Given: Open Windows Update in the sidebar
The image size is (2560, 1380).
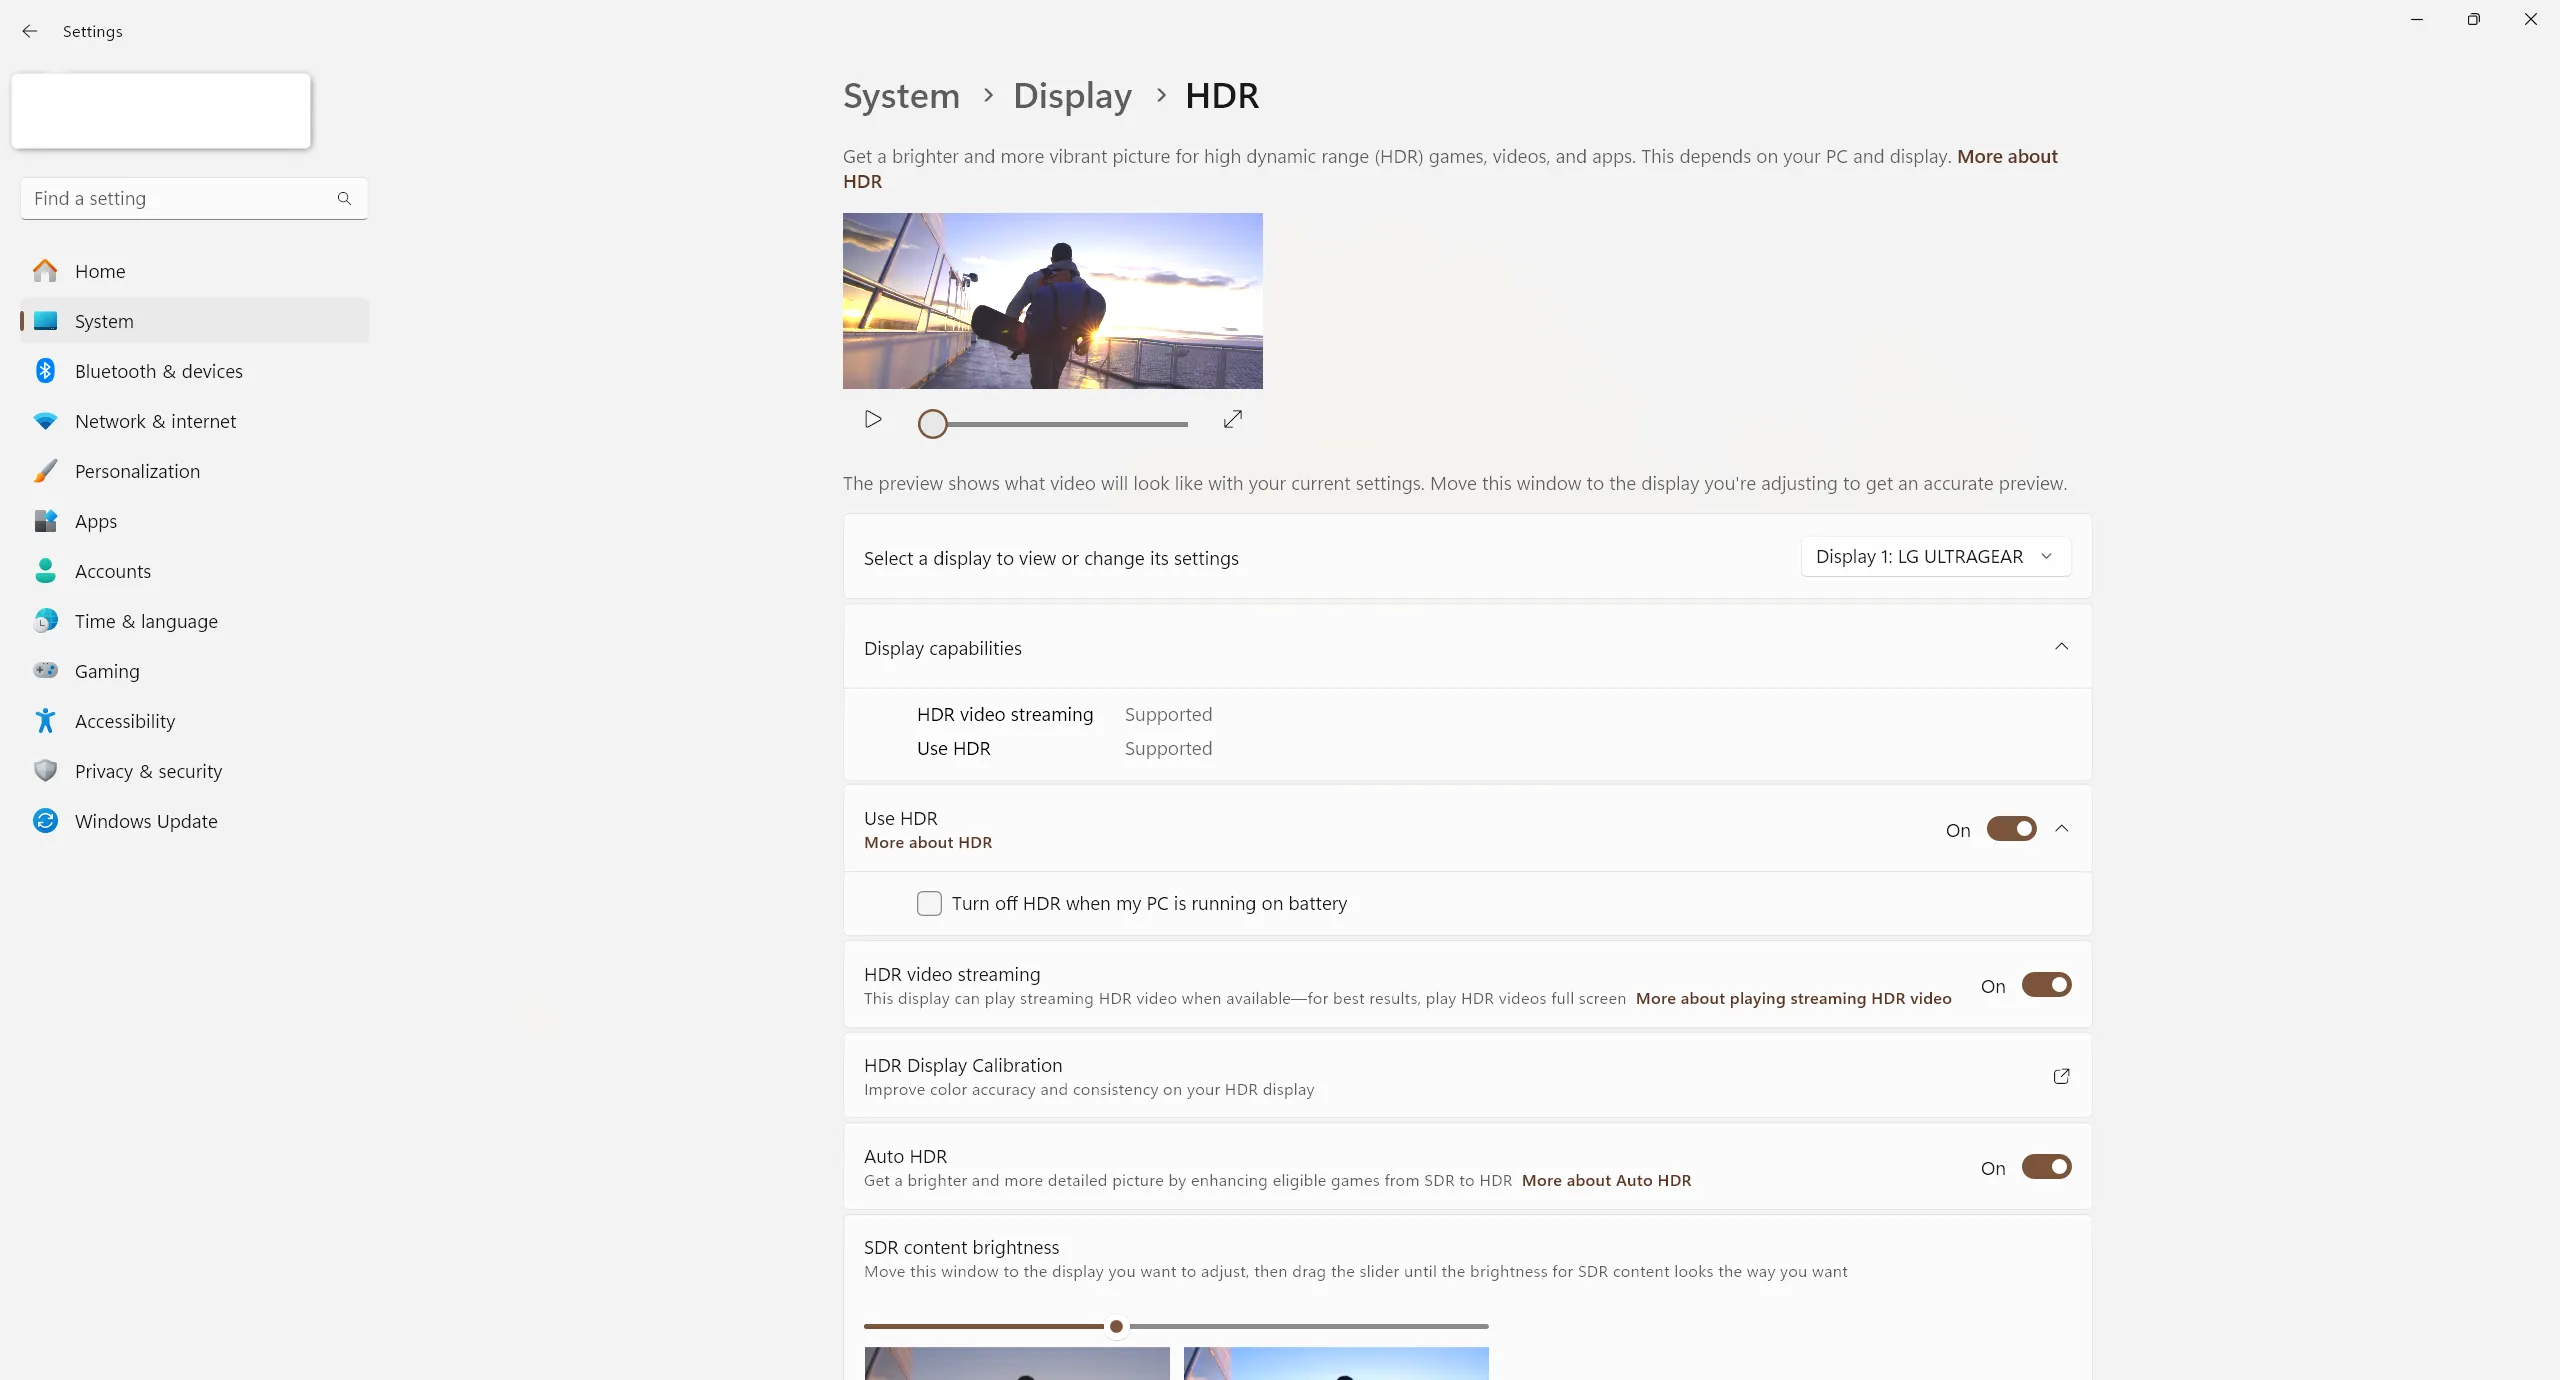Looking at the screenshot, I should point(146,821).
